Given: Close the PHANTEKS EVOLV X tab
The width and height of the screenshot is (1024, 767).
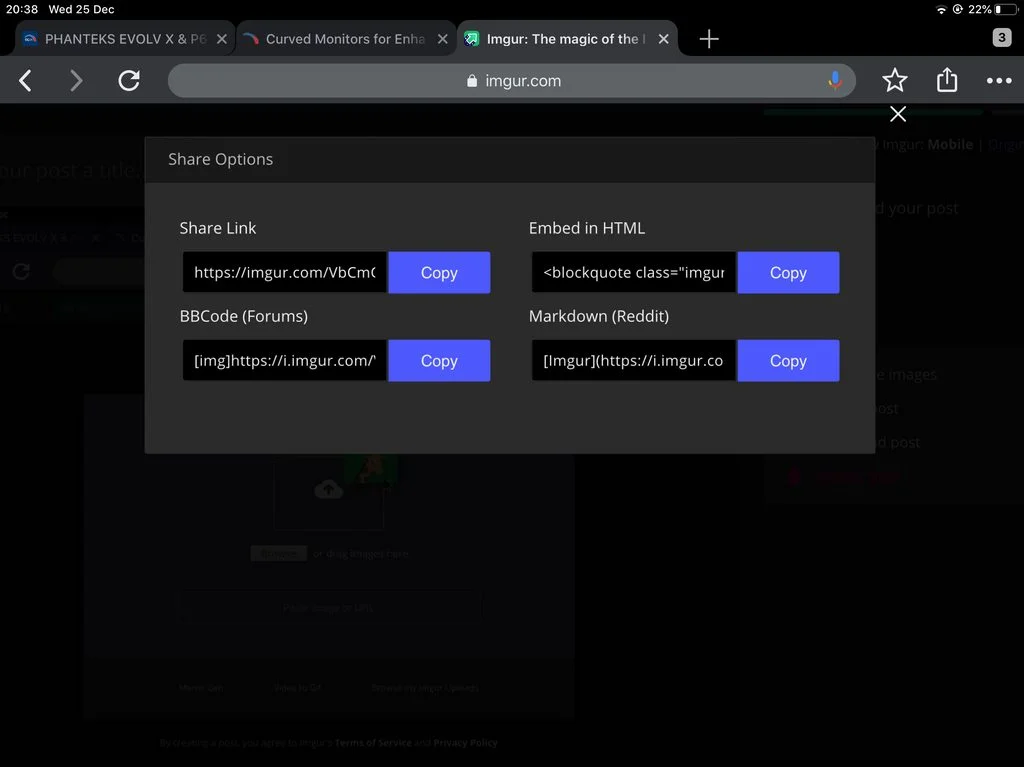Looking at the screenshot, I should [222, 39].
